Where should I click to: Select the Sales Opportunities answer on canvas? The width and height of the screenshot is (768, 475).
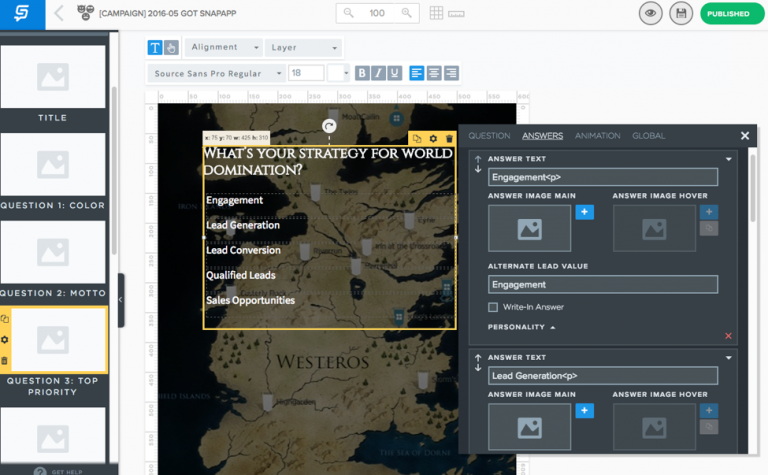coord(250,300)
